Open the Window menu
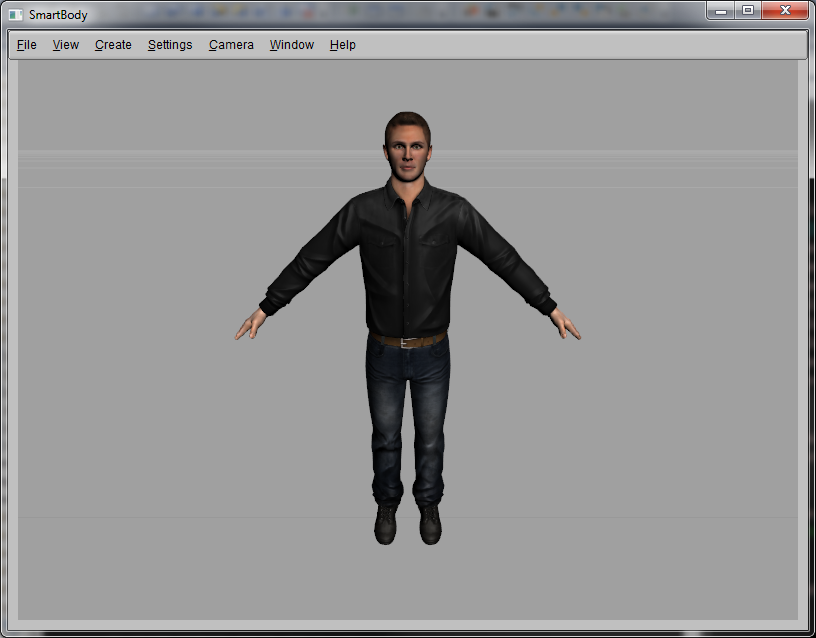 pyautogui.click(x=291, y=45)
